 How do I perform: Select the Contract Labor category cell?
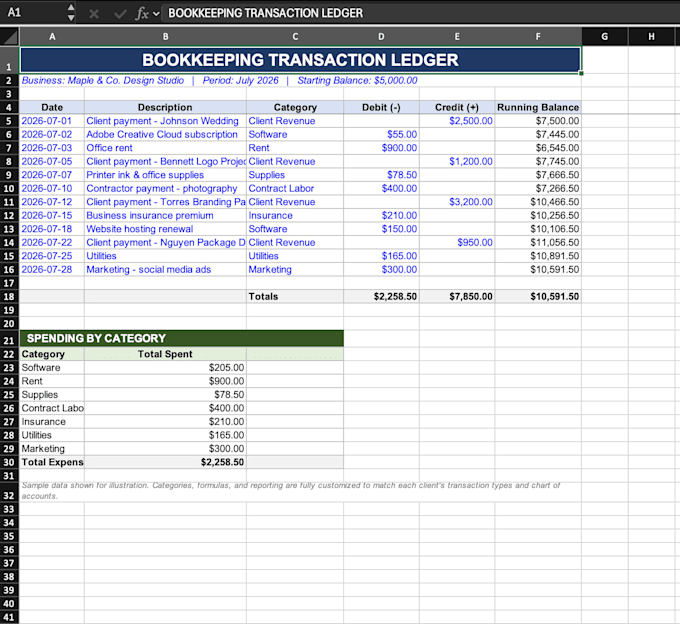(295, 188)
